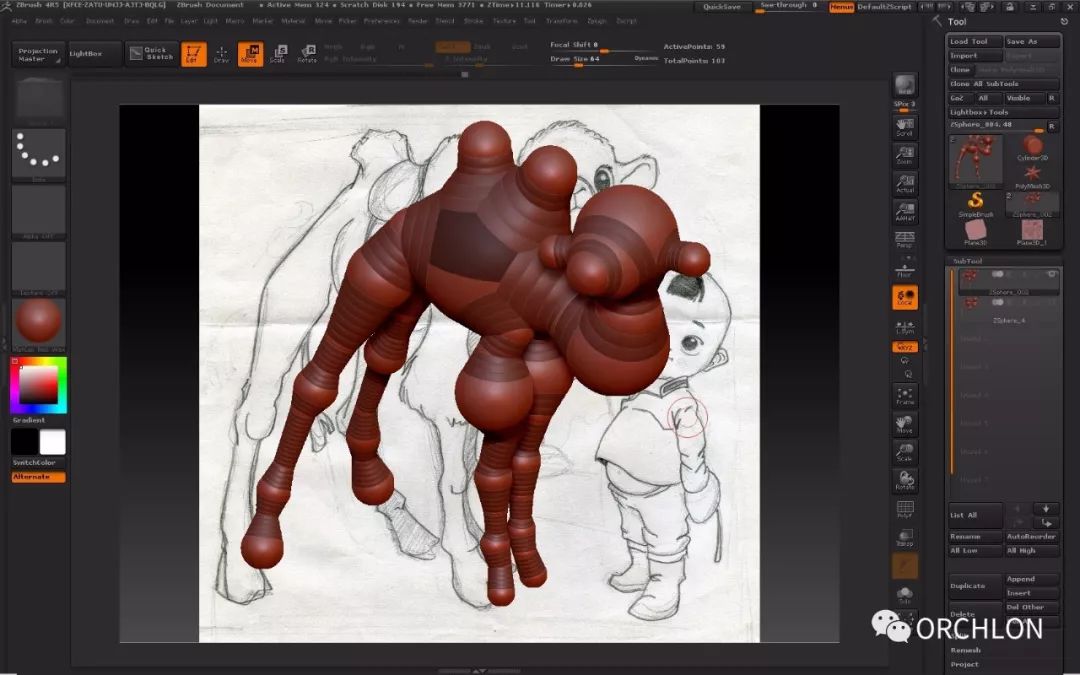1080x675 pixels.
Task: Toggle Local transformation button
Action: (904, 298)
